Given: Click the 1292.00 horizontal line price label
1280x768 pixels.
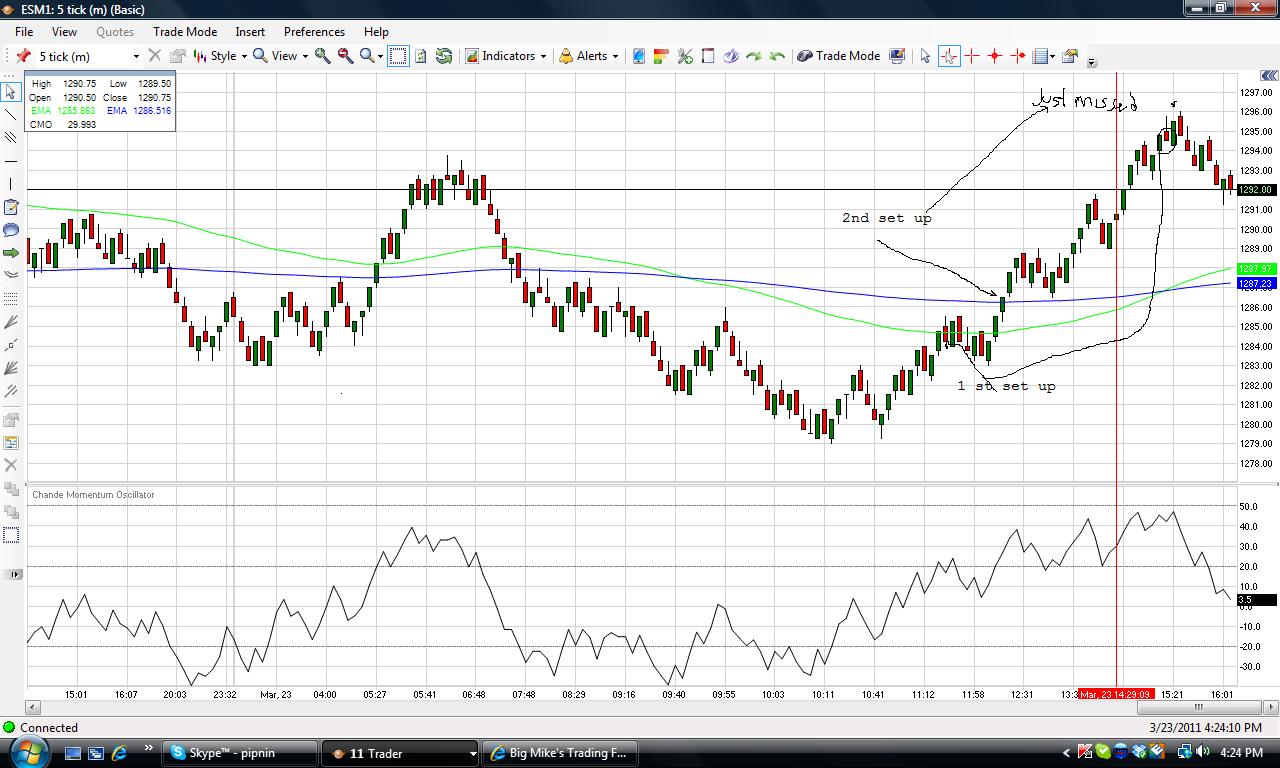Looking at the screenshot, I should [1256, 190].
